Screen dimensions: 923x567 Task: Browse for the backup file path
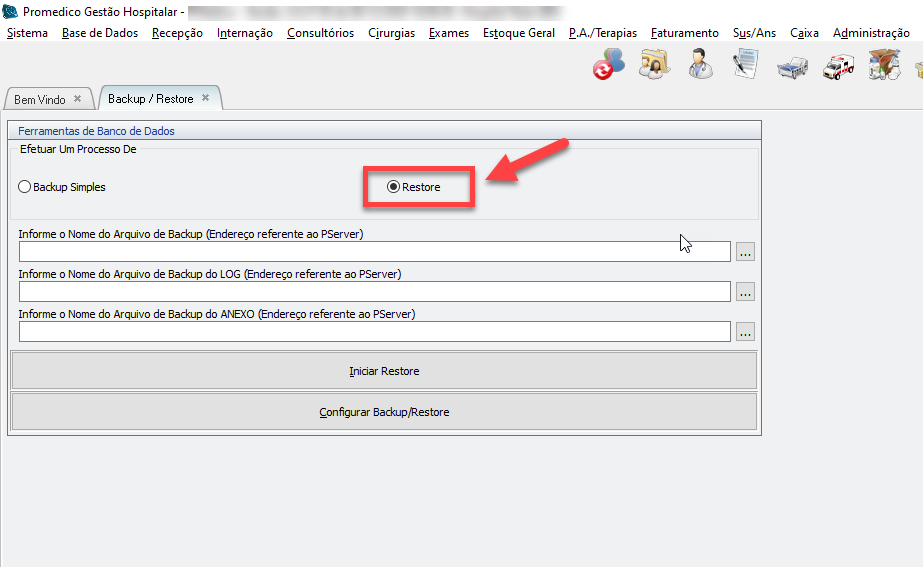745,252
